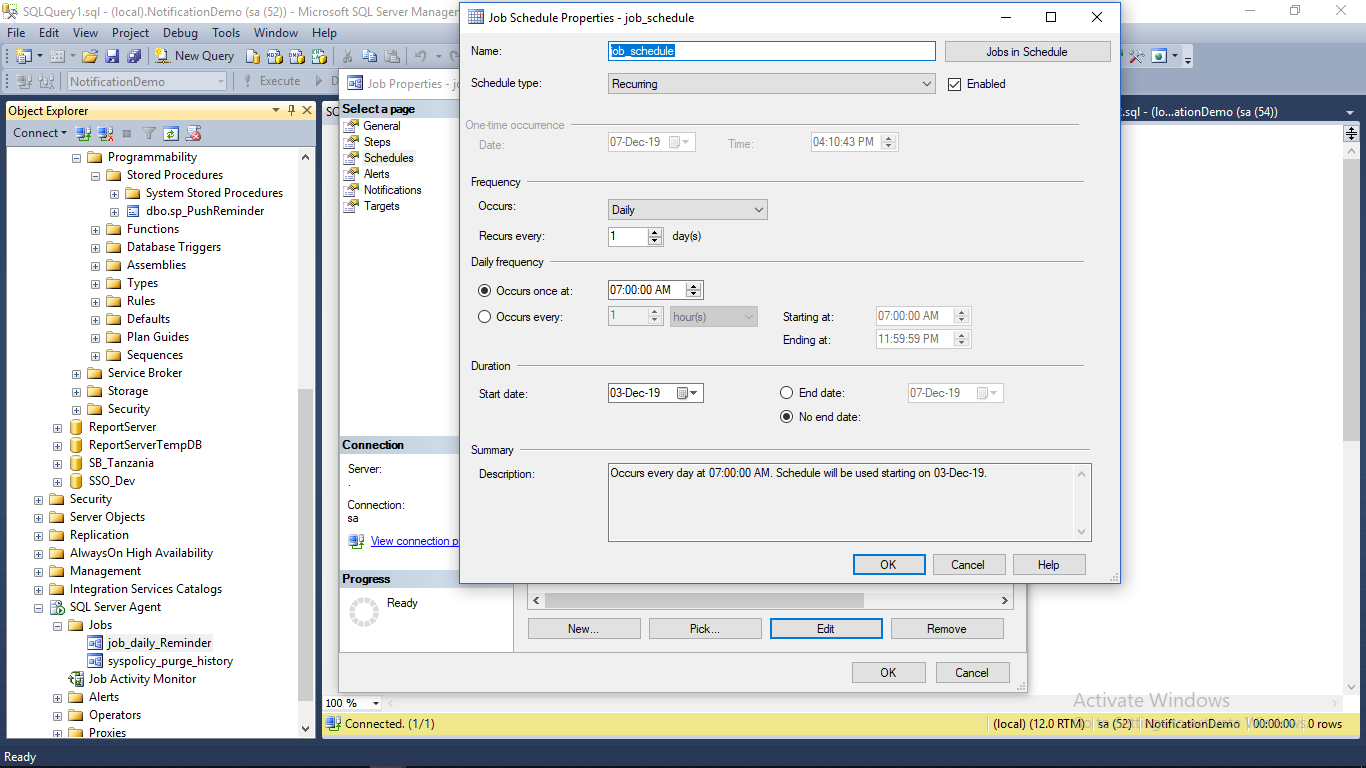Click the SQL Server Agent node icon

(x=57, y=607)
